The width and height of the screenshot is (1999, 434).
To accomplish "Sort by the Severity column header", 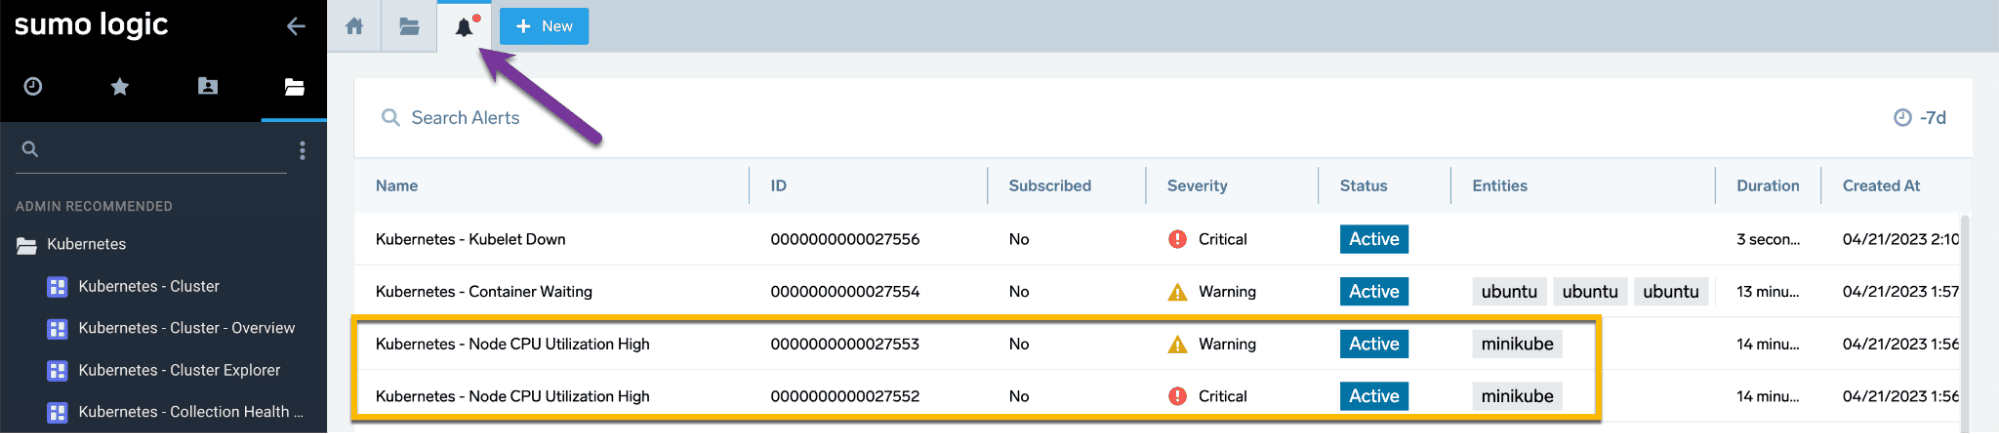I will point(1197,186).
